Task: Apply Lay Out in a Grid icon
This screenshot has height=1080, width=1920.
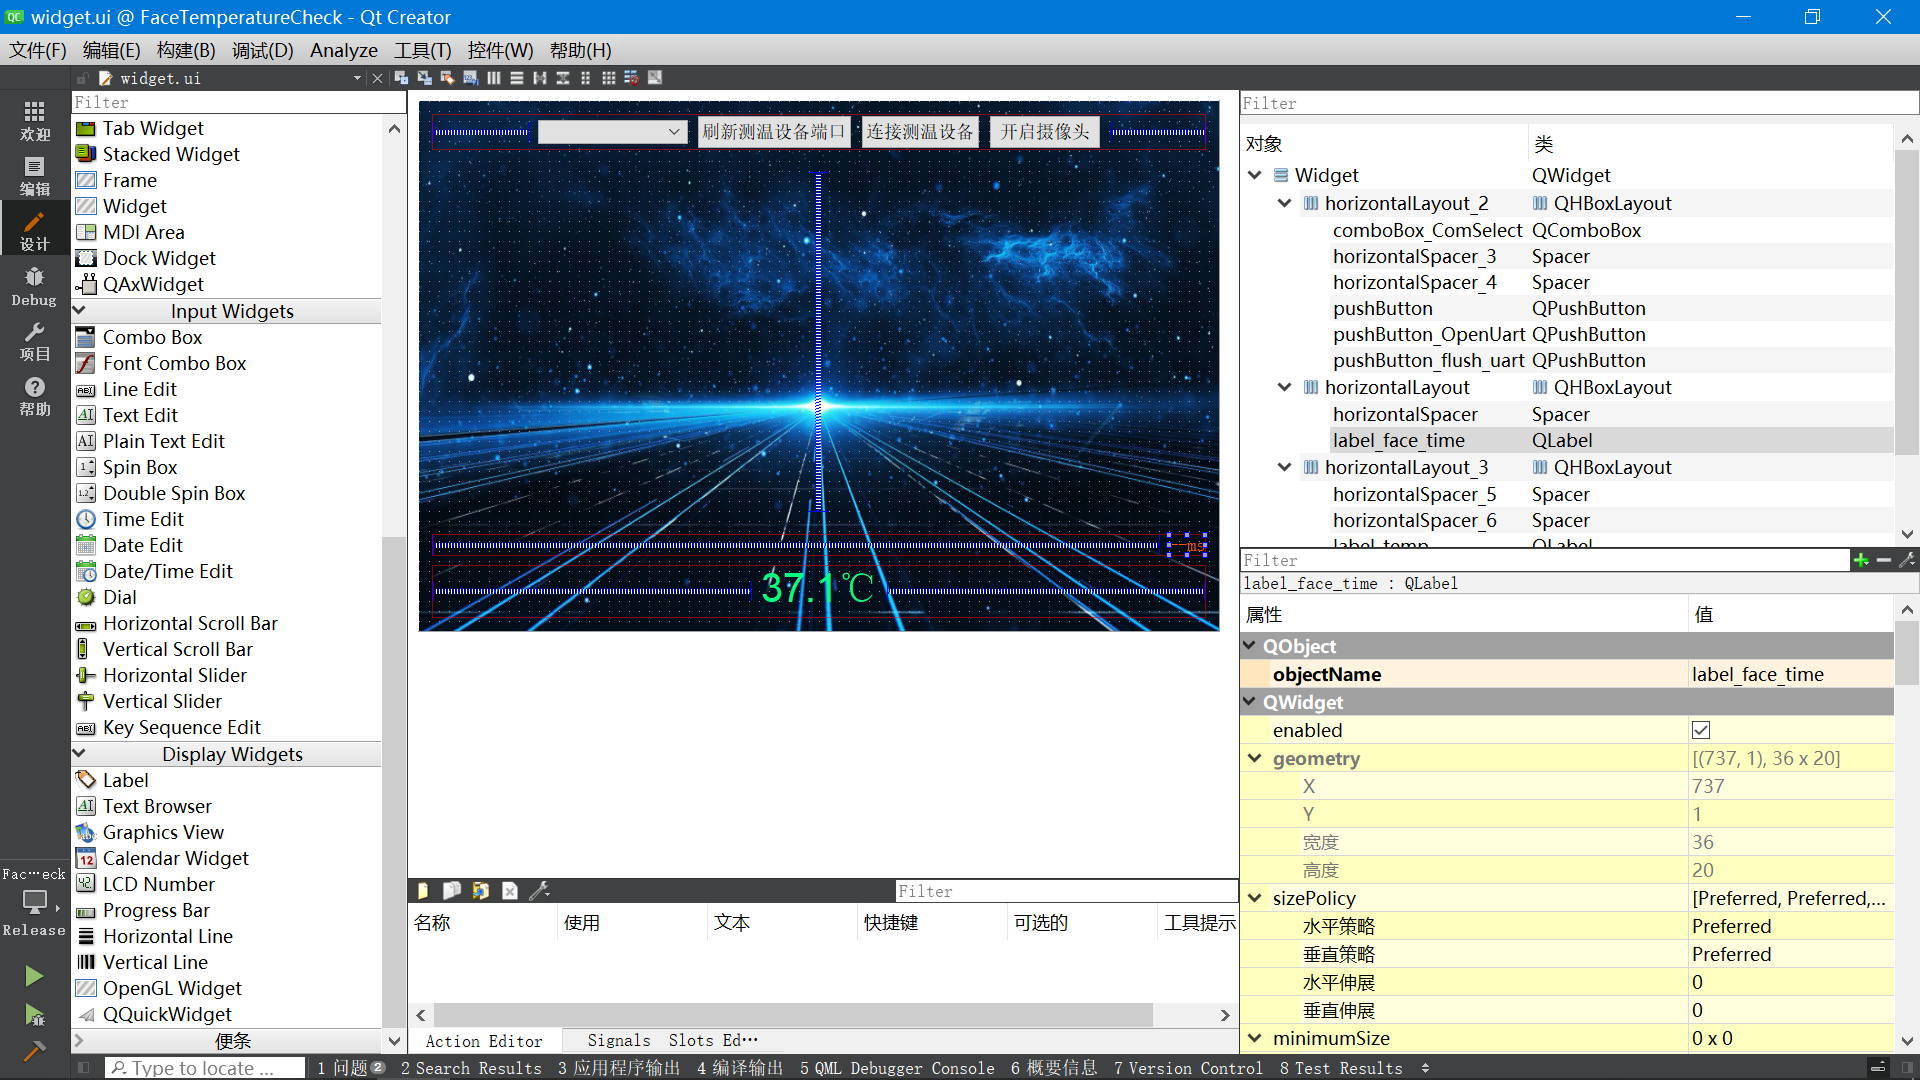Action: [609, 78]
